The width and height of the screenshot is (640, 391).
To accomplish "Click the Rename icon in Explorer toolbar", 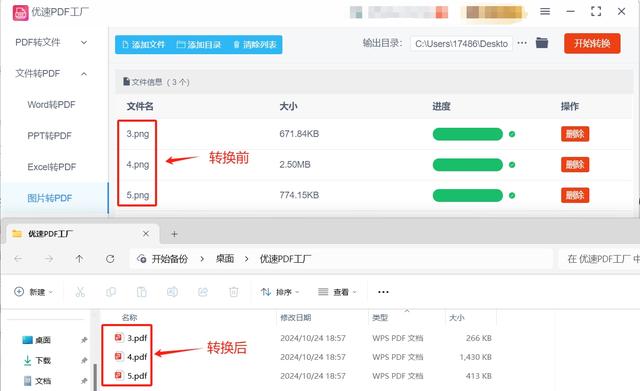I will (x=172, y=292).
